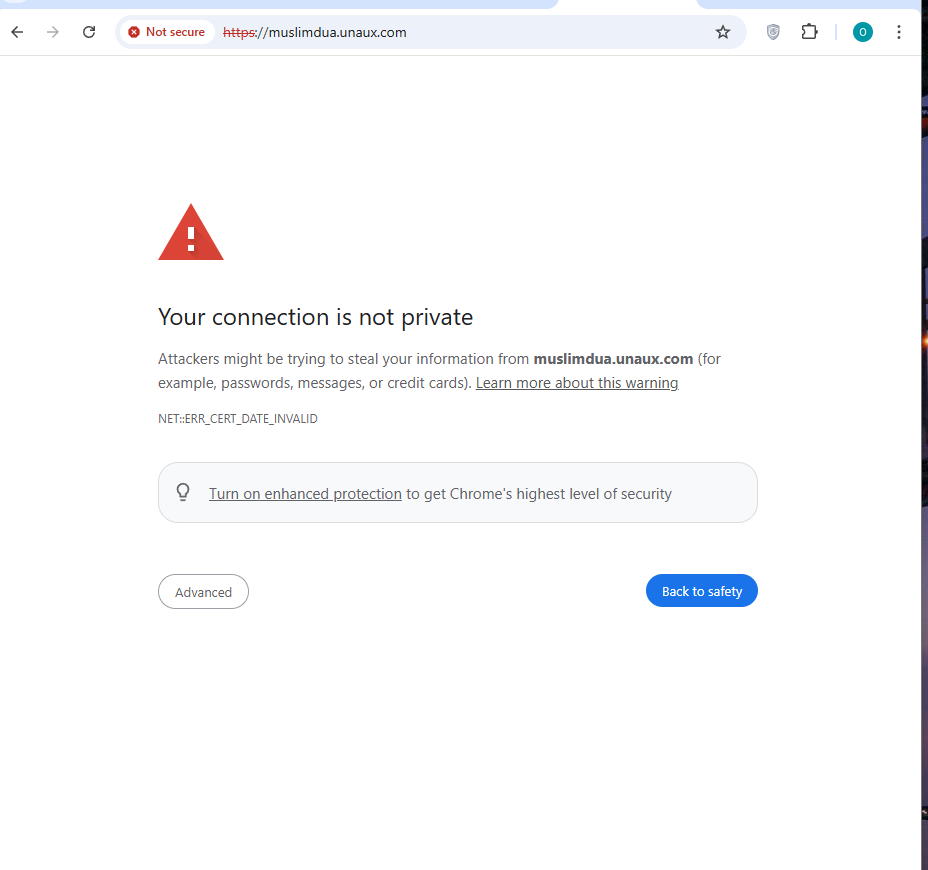Click the Not secure site info chip
928x870 pixels.
click(167, 32)
